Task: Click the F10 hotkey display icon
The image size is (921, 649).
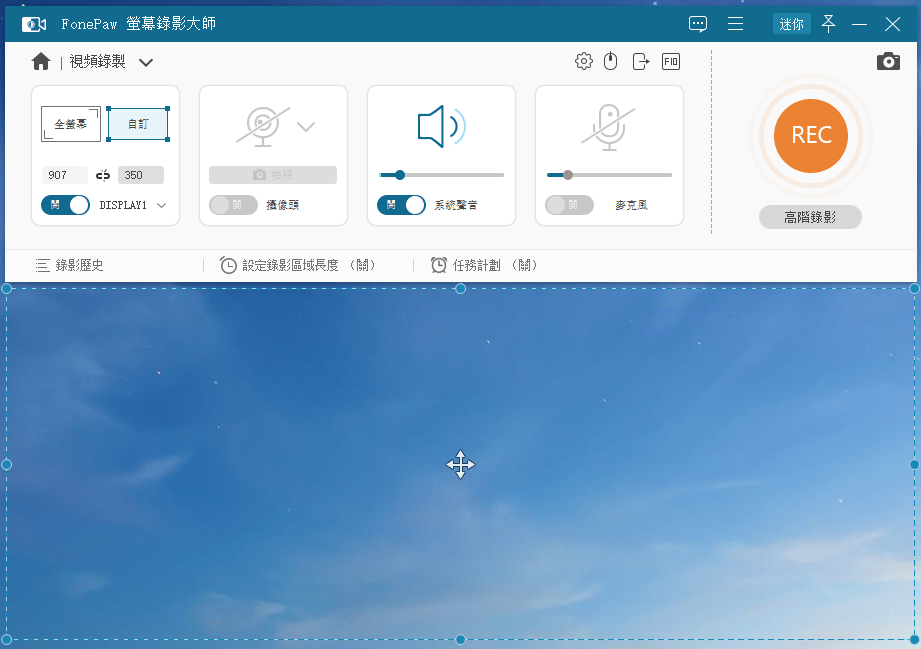Action: [670, 61]
